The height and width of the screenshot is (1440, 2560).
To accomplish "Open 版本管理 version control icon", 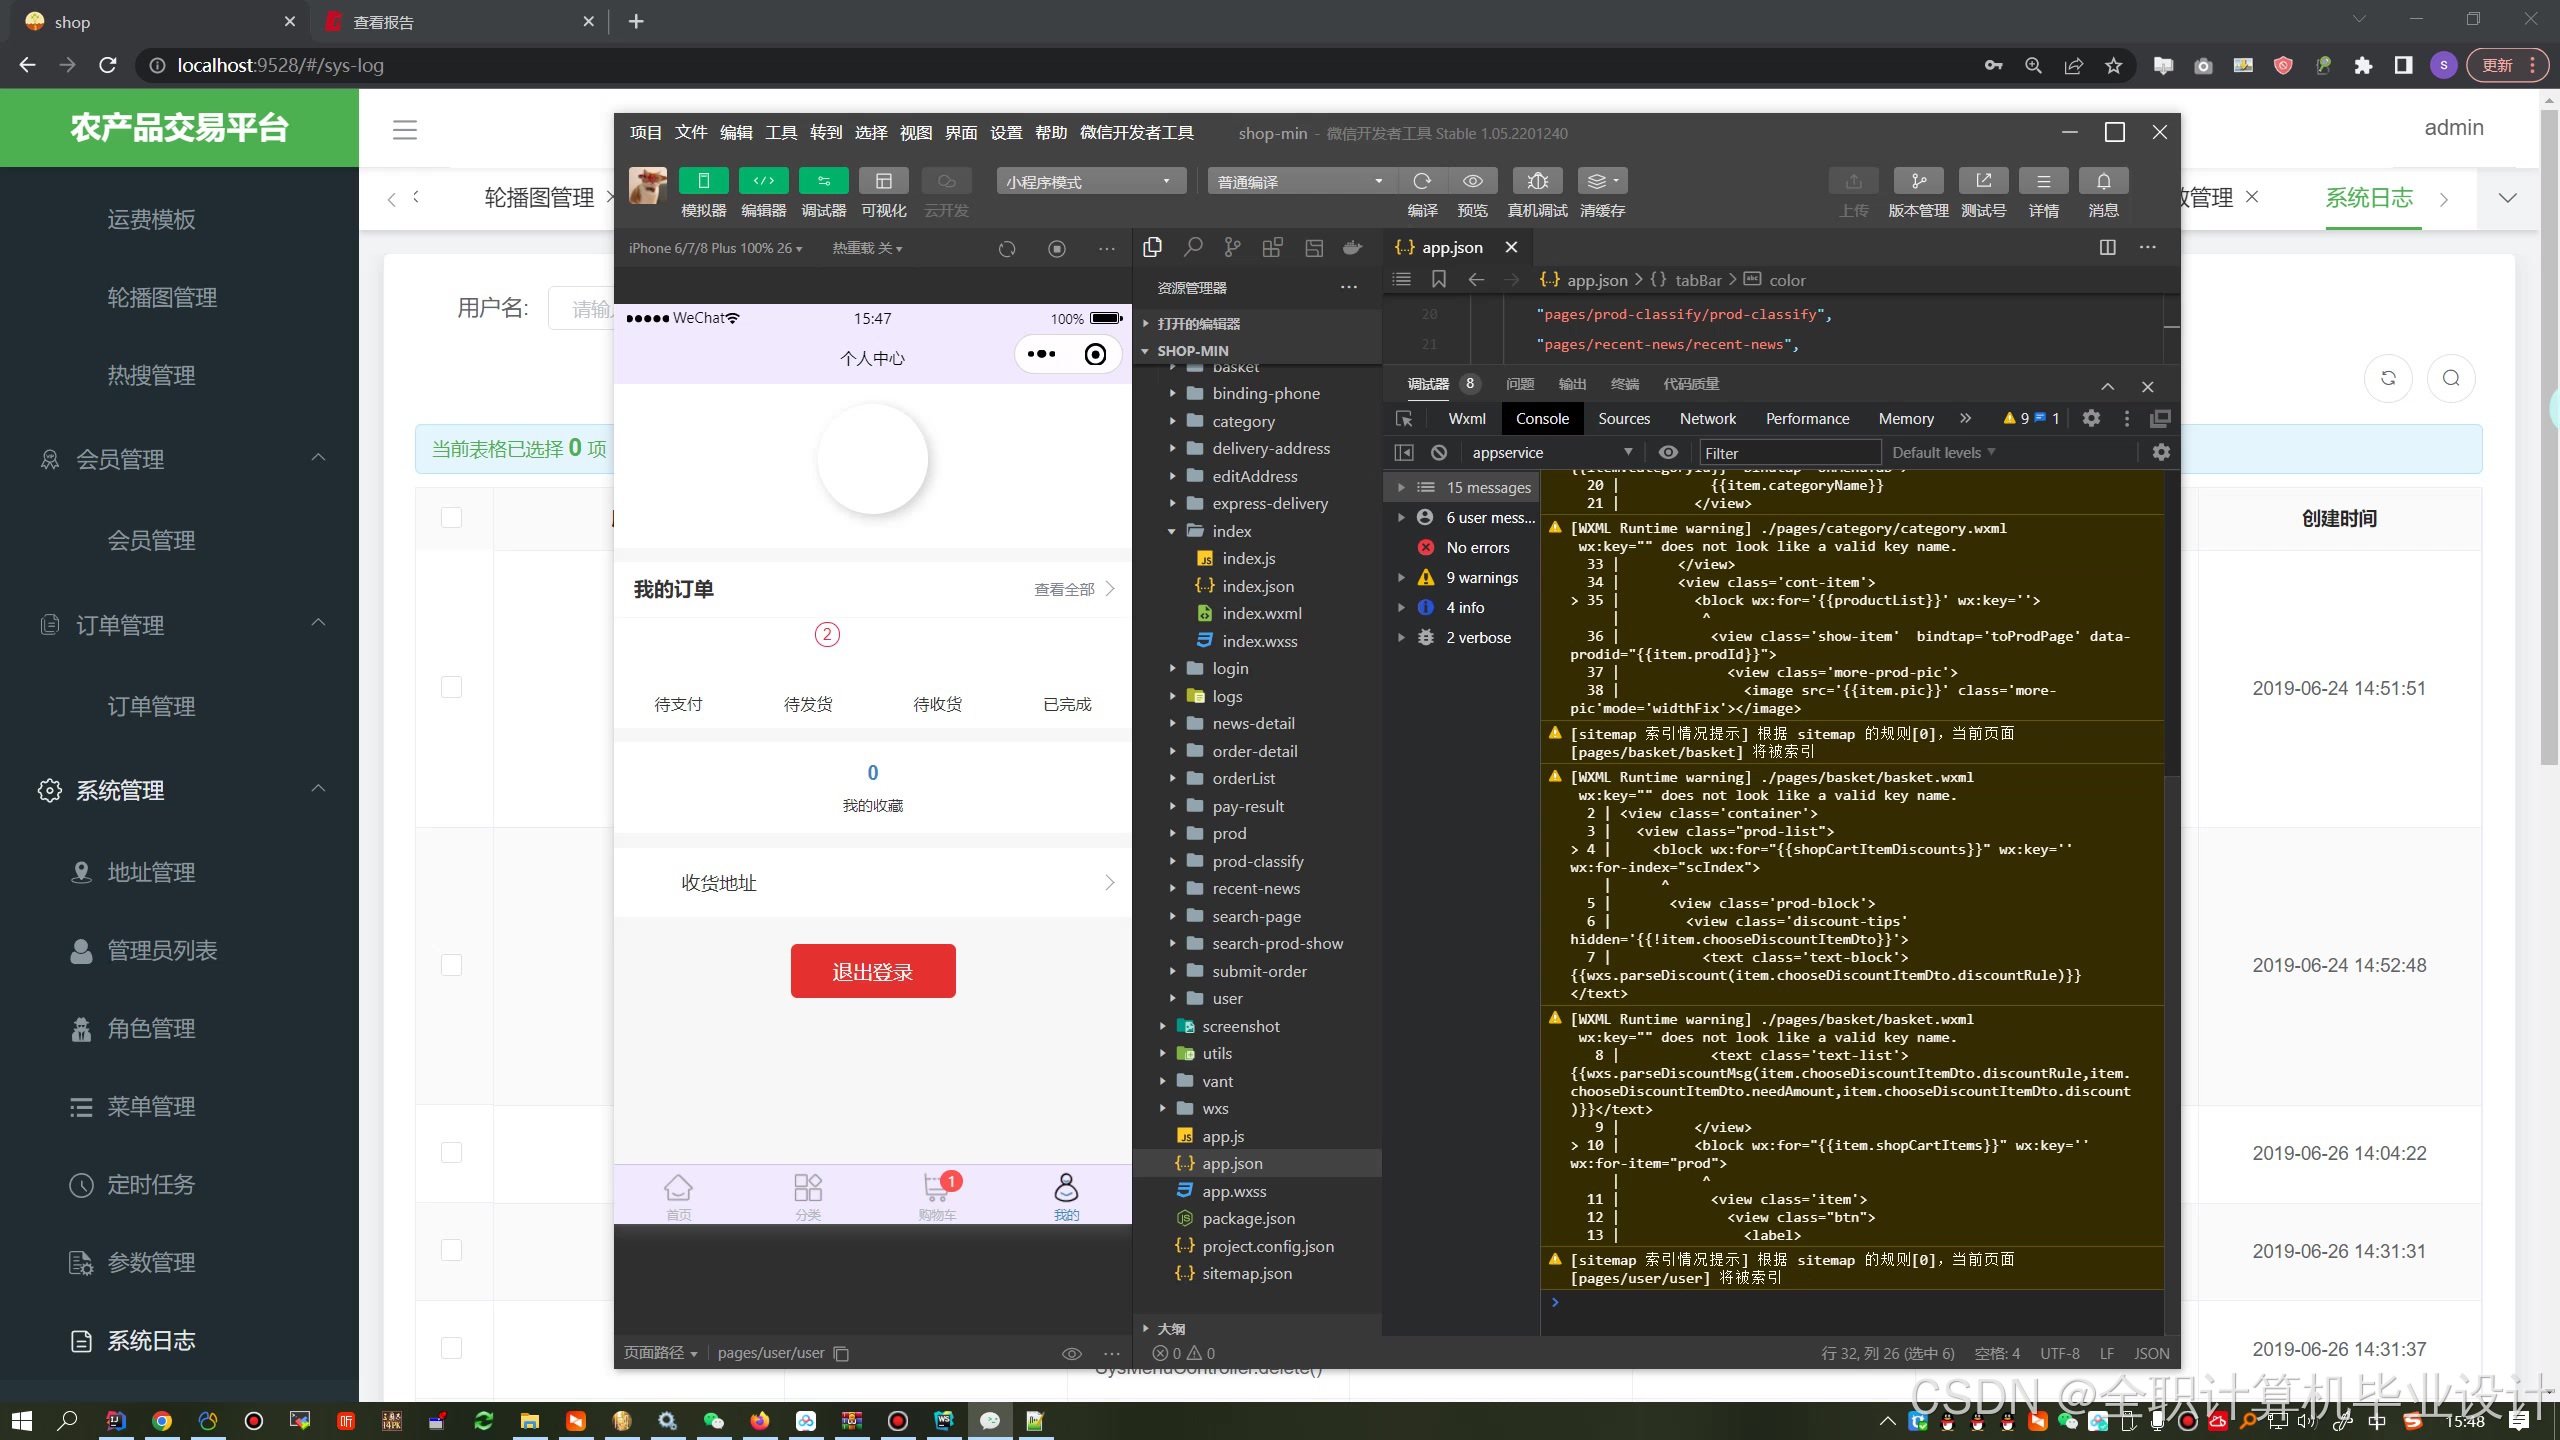I will click(1918, 181).
